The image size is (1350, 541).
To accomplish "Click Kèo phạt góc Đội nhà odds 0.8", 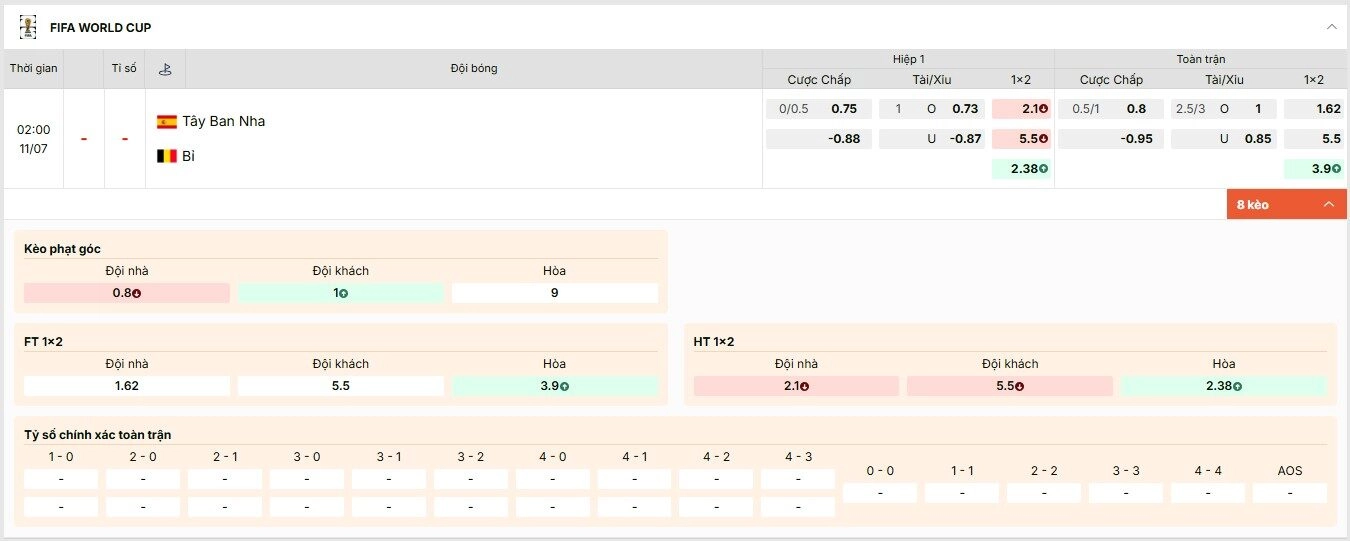I will 127,293.
